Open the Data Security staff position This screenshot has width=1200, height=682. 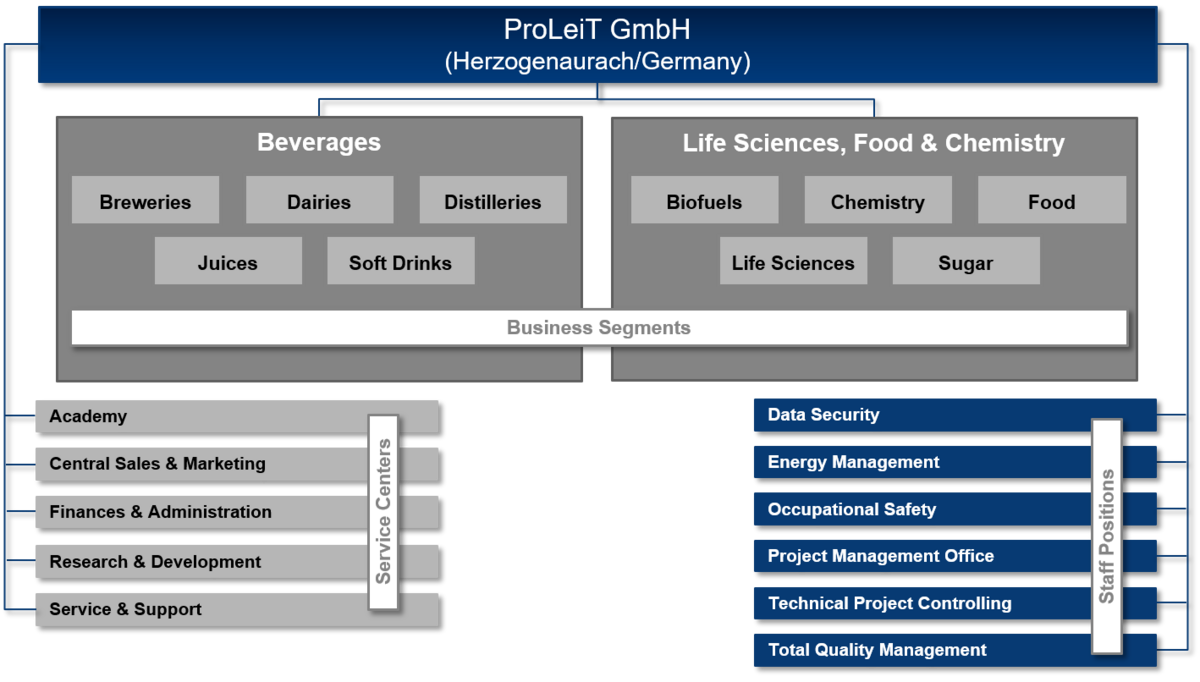pos(920,415)
